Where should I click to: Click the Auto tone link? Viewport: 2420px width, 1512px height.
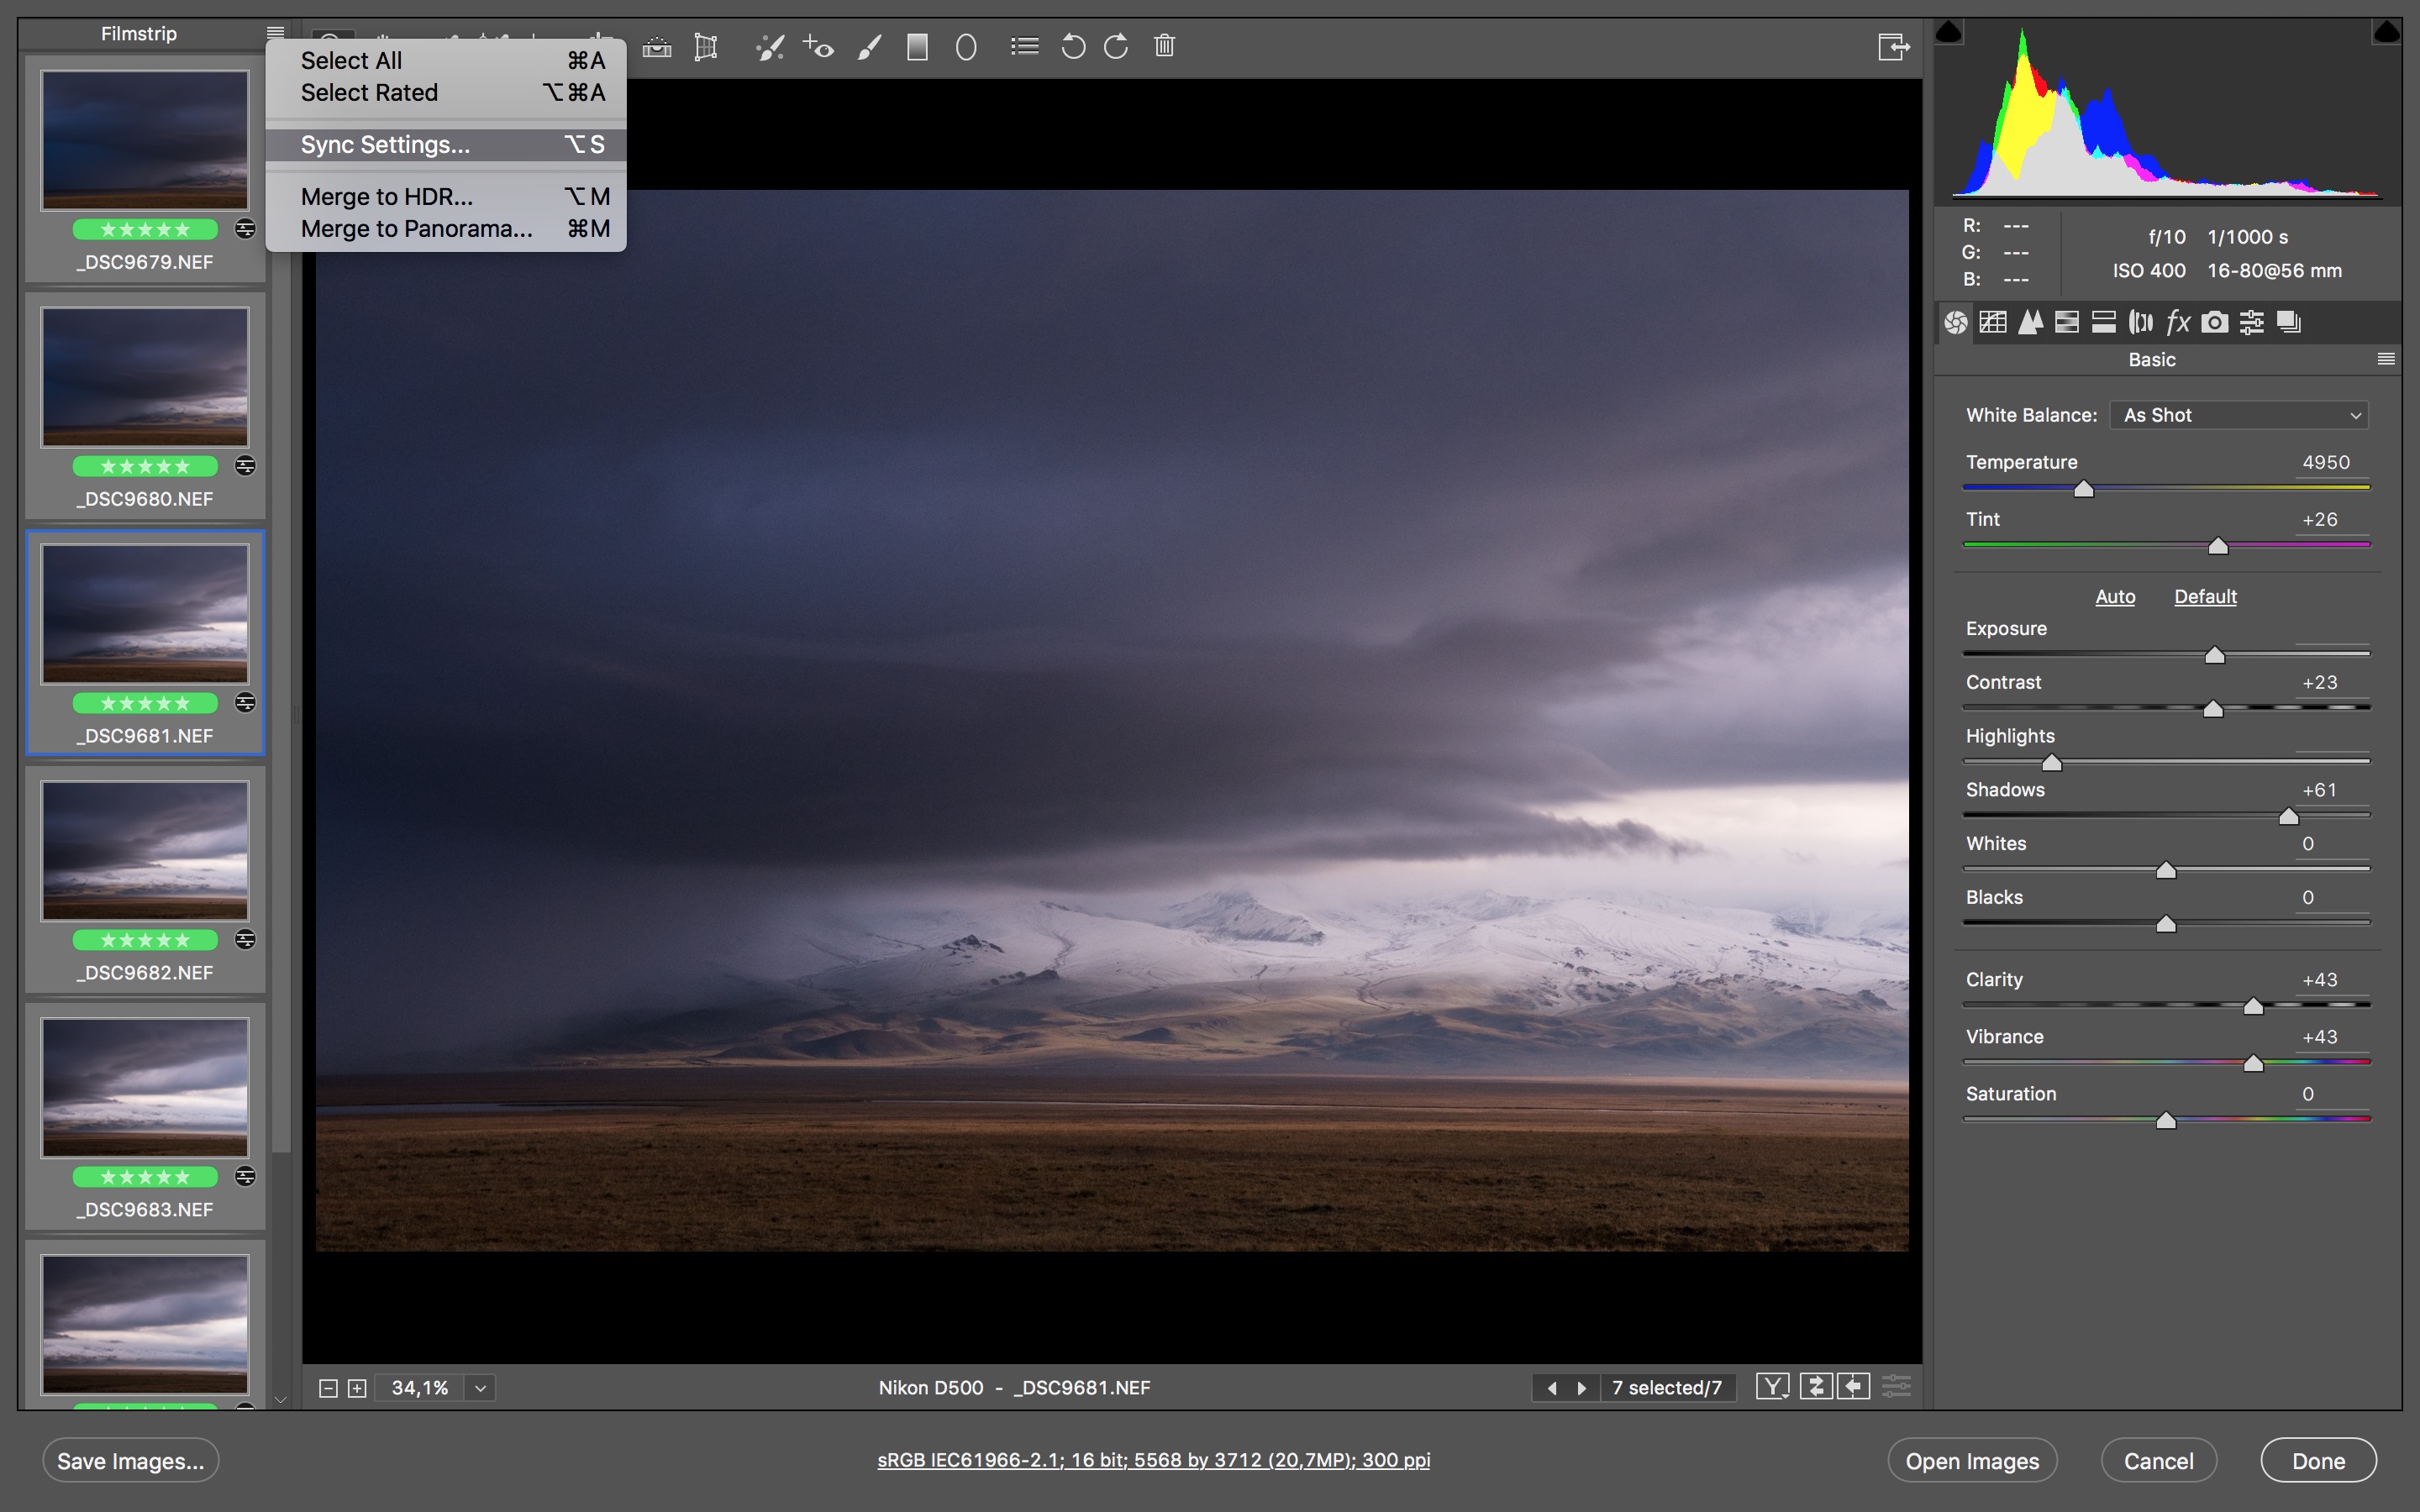[2115, 597]
